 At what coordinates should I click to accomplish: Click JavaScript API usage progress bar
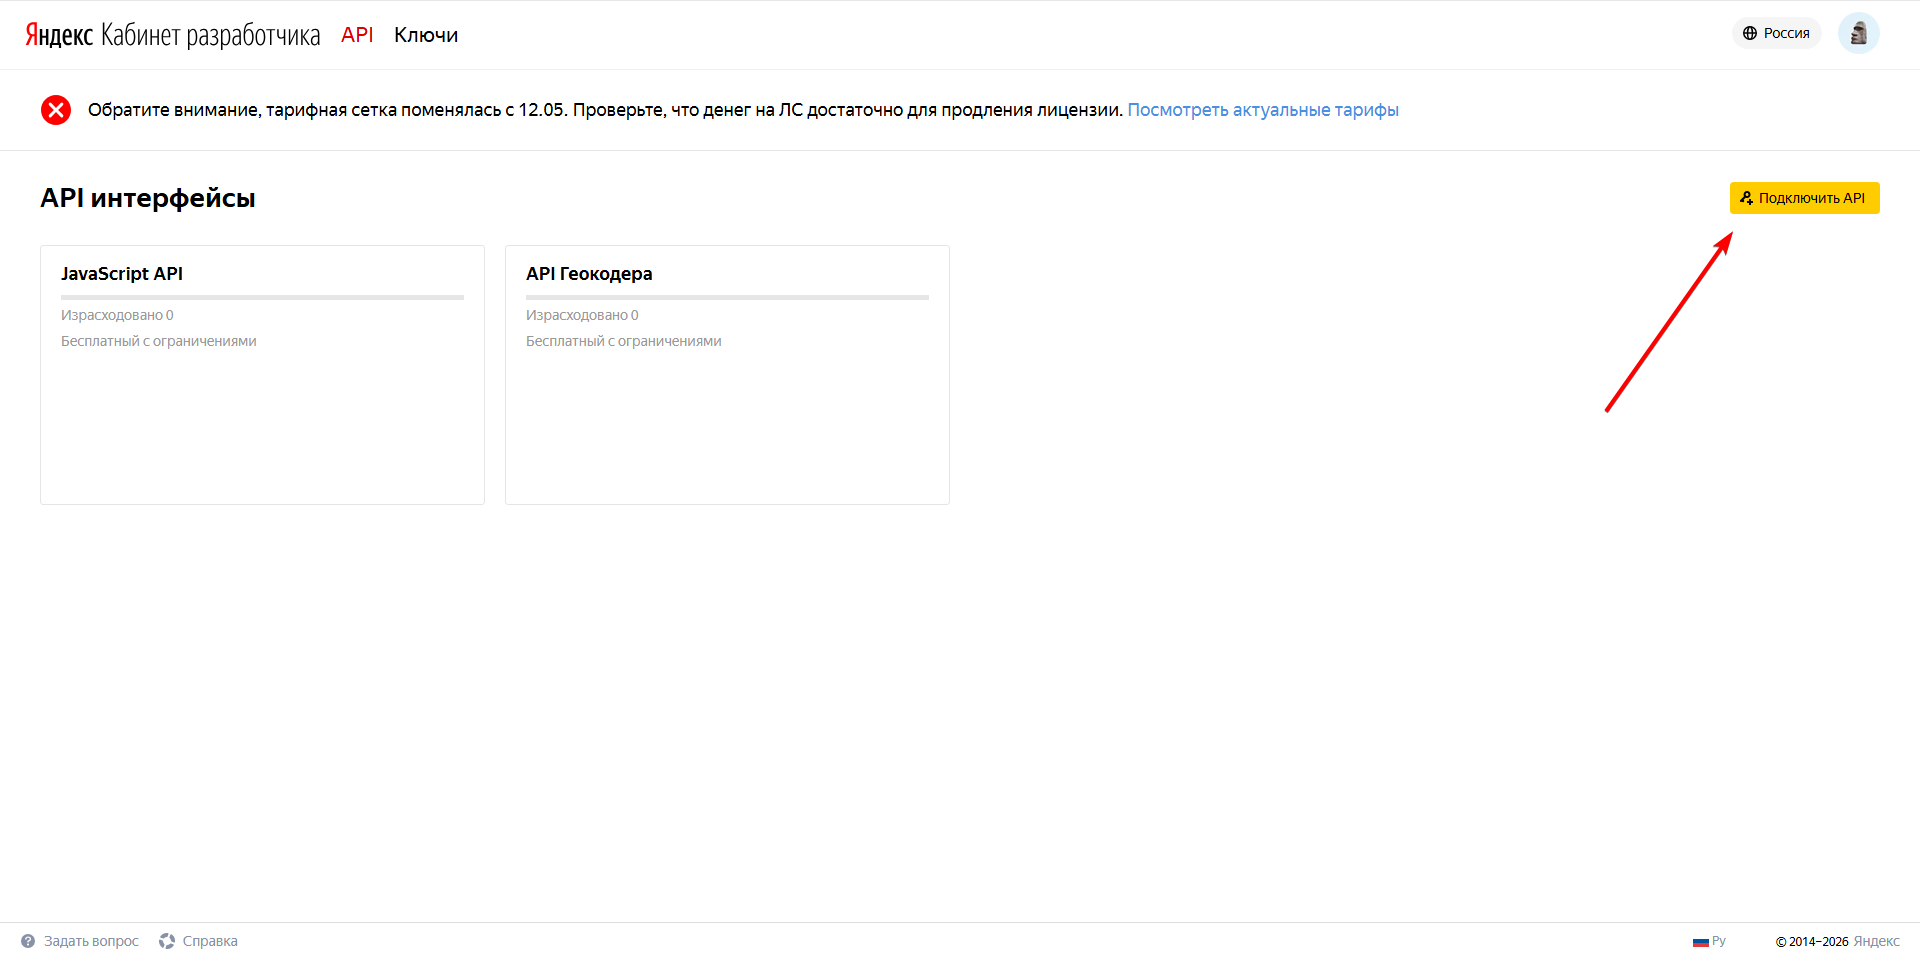(x=262, y=297)
